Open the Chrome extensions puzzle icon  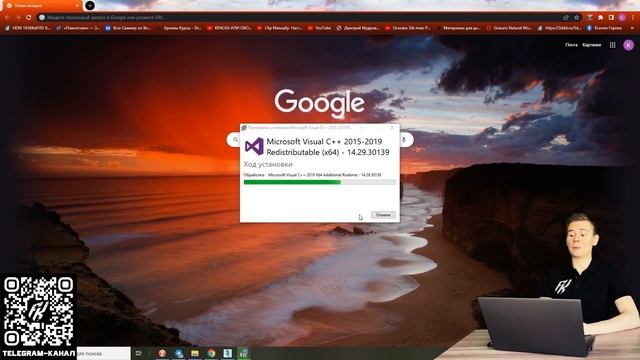600,18
